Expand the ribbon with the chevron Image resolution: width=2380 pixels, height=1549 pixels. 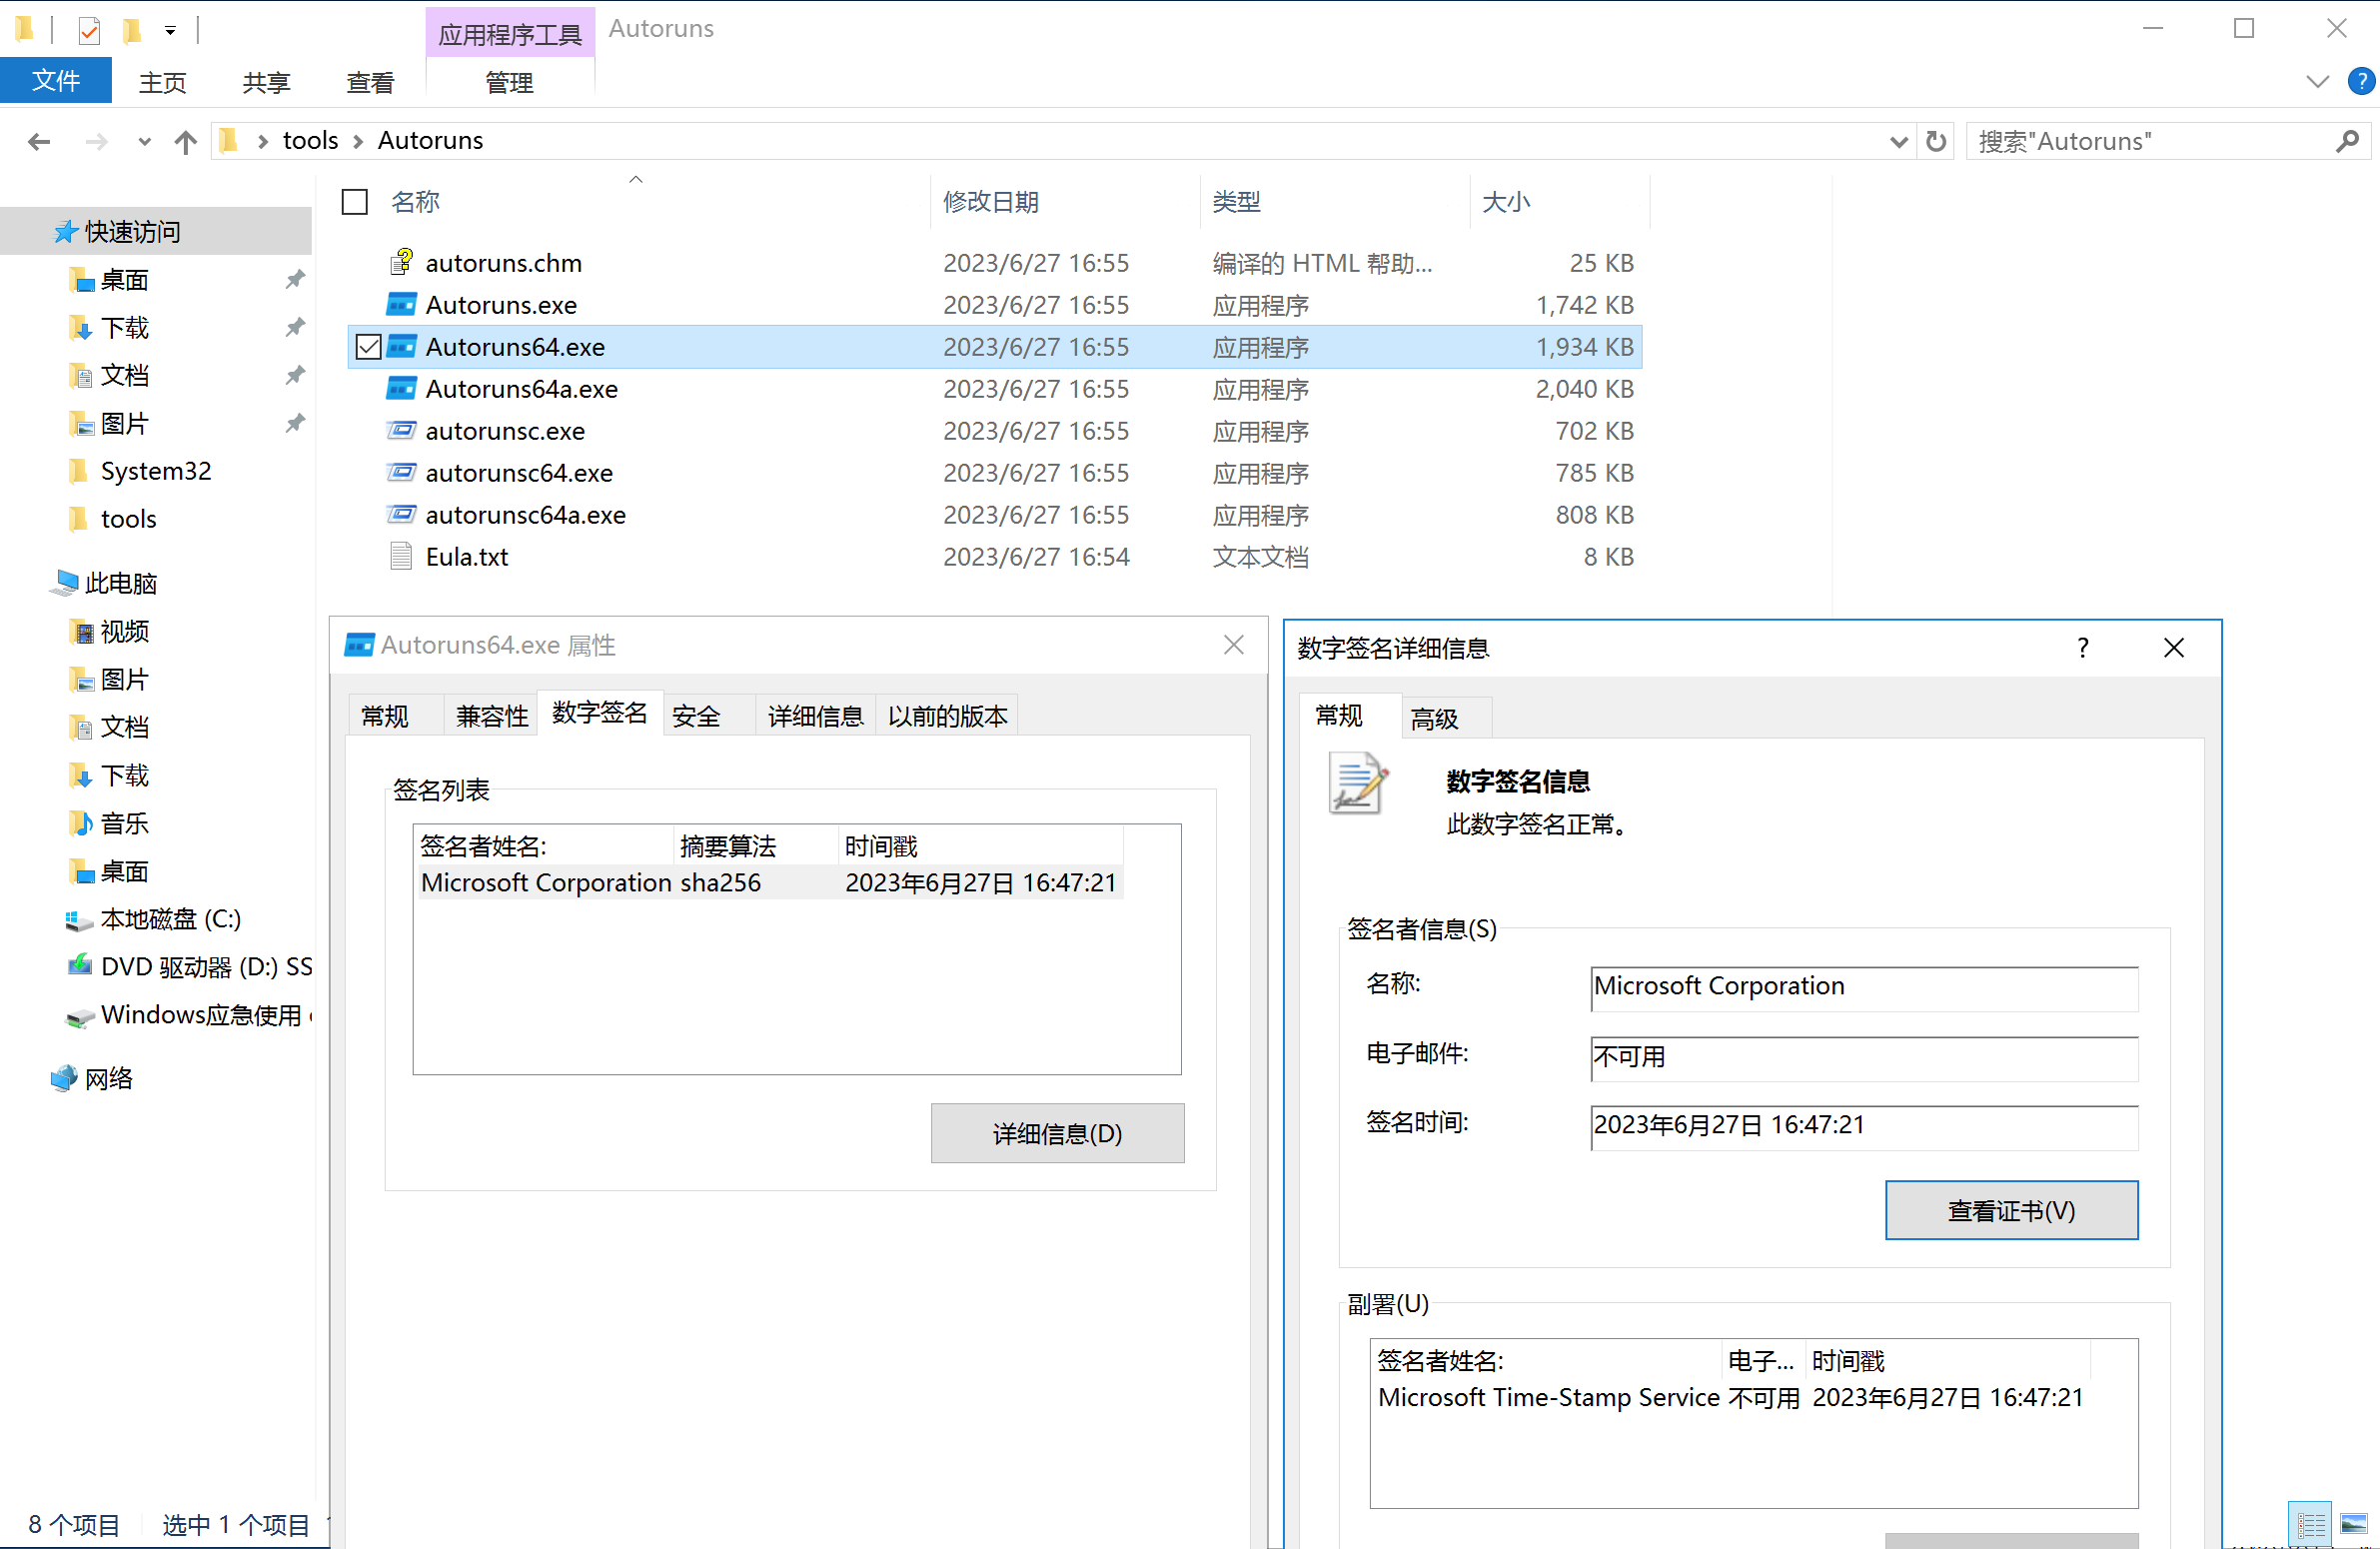click(2317, 81)
